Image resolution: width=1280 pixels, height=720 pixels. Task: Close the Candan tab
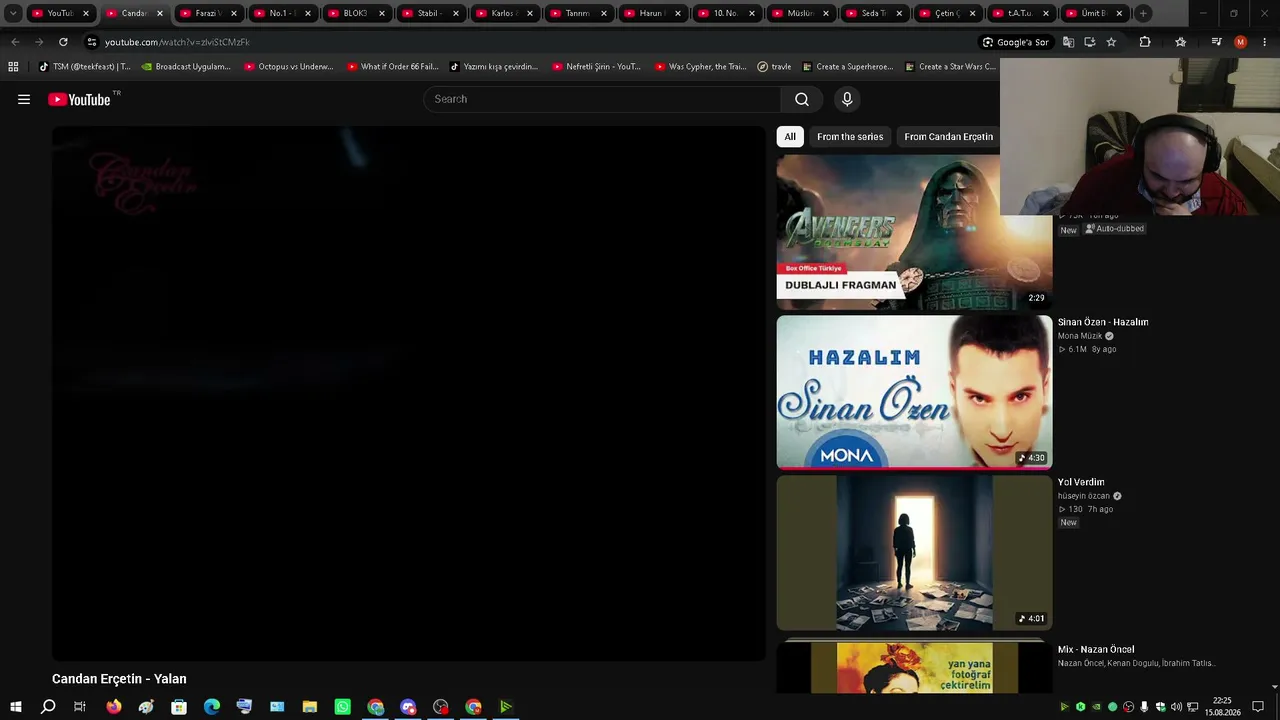tap(159, 13)
